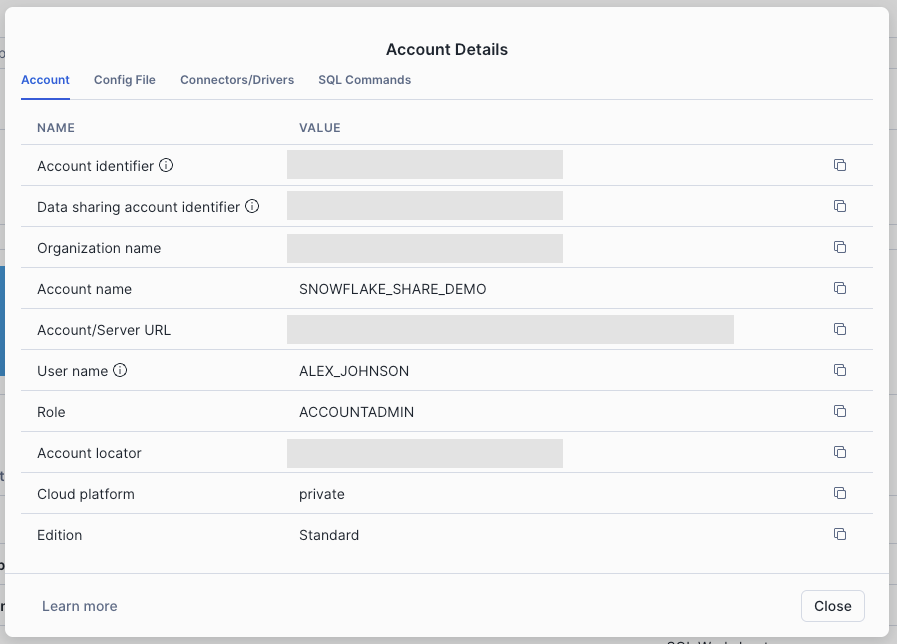The image size is (897, 644).
Task: Switch to the Config File tab
Action: [x=124, y=80]
